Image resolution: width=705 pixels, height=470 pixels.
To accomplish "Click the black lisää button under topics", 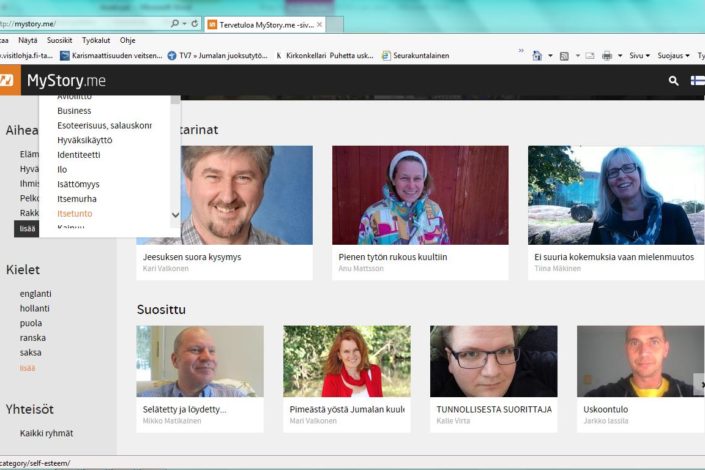I will tap(27, 229).
